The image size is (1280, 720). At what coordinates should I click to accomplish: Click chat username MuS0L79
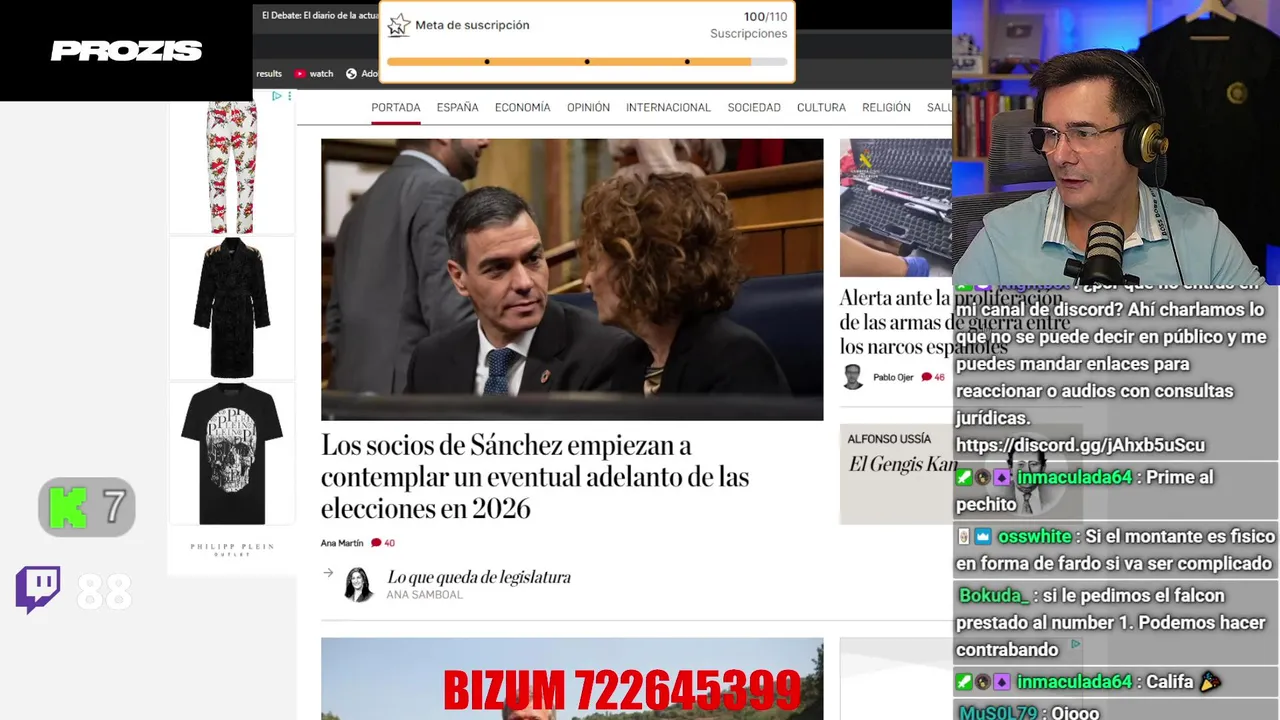click(998, 712)
